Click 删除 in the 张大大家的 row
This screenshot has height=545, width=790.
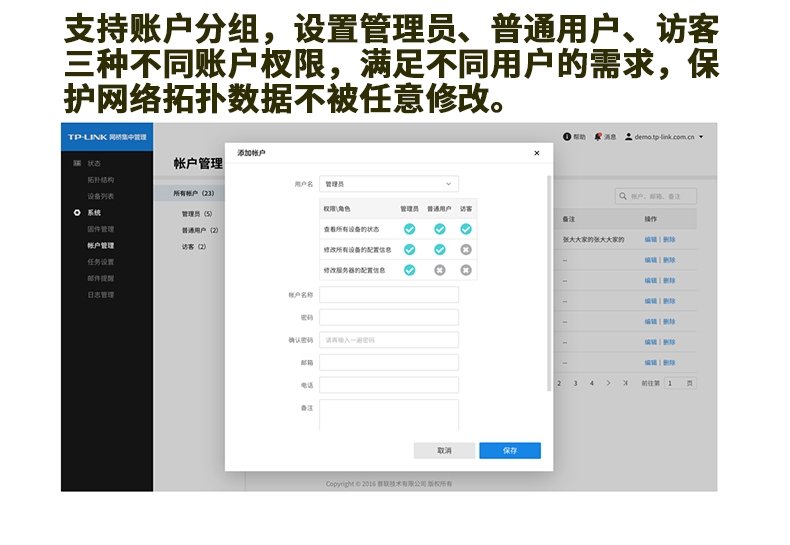(x=669, y=240)
